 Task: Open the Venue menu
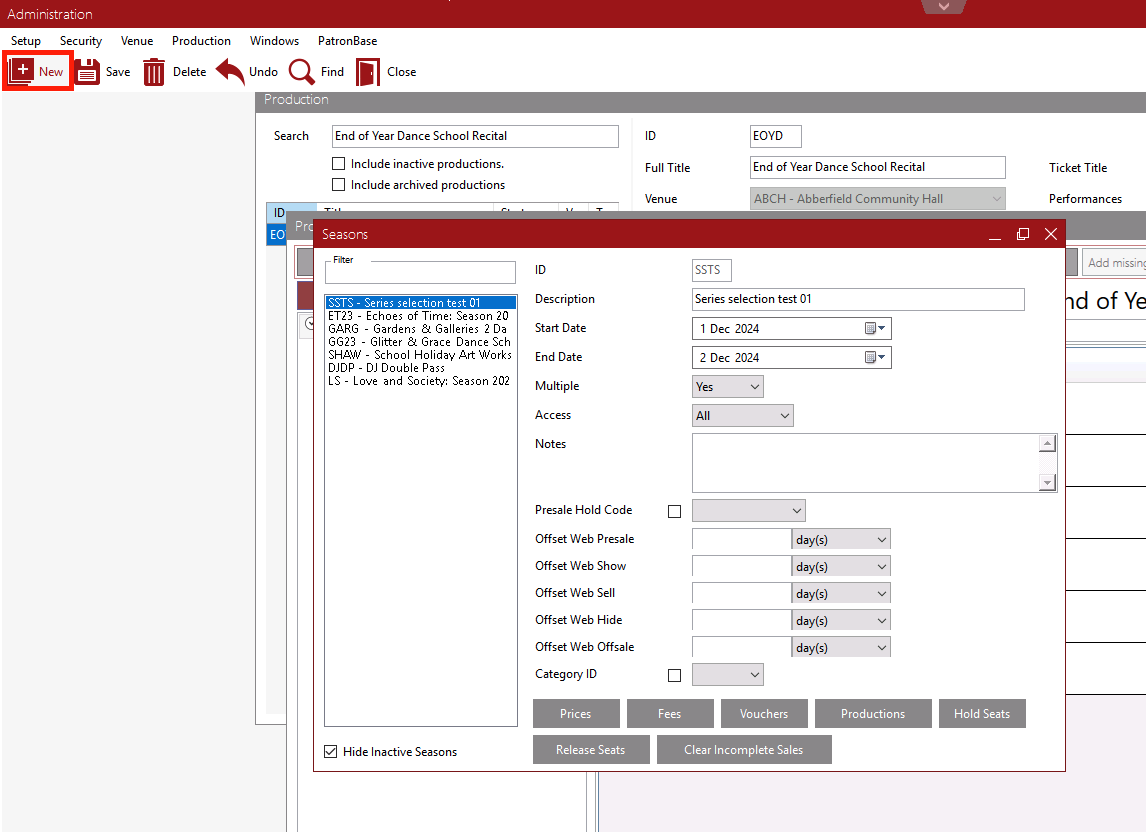tap(137, 41)
